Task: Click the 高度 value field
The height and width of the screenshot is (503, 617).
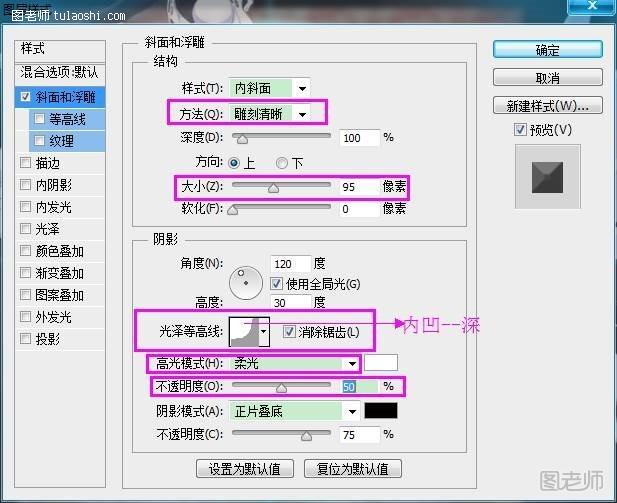Action: tap(290, 302)
